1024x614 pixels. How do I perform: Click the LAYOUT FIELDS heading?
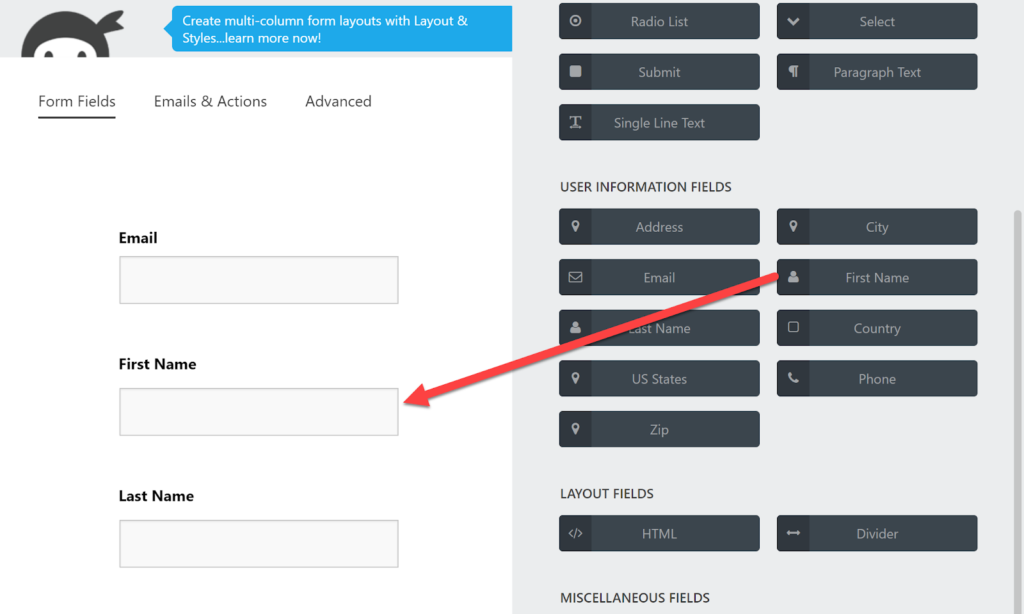pos(607,494)
